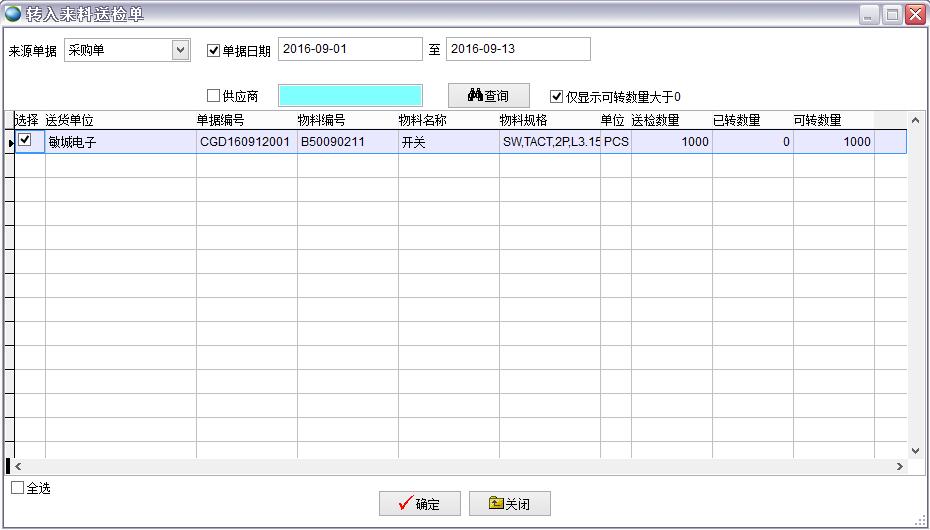Click the 关闭 folder icon button
This screenshot has height=530, width=930.
[509, 504]
